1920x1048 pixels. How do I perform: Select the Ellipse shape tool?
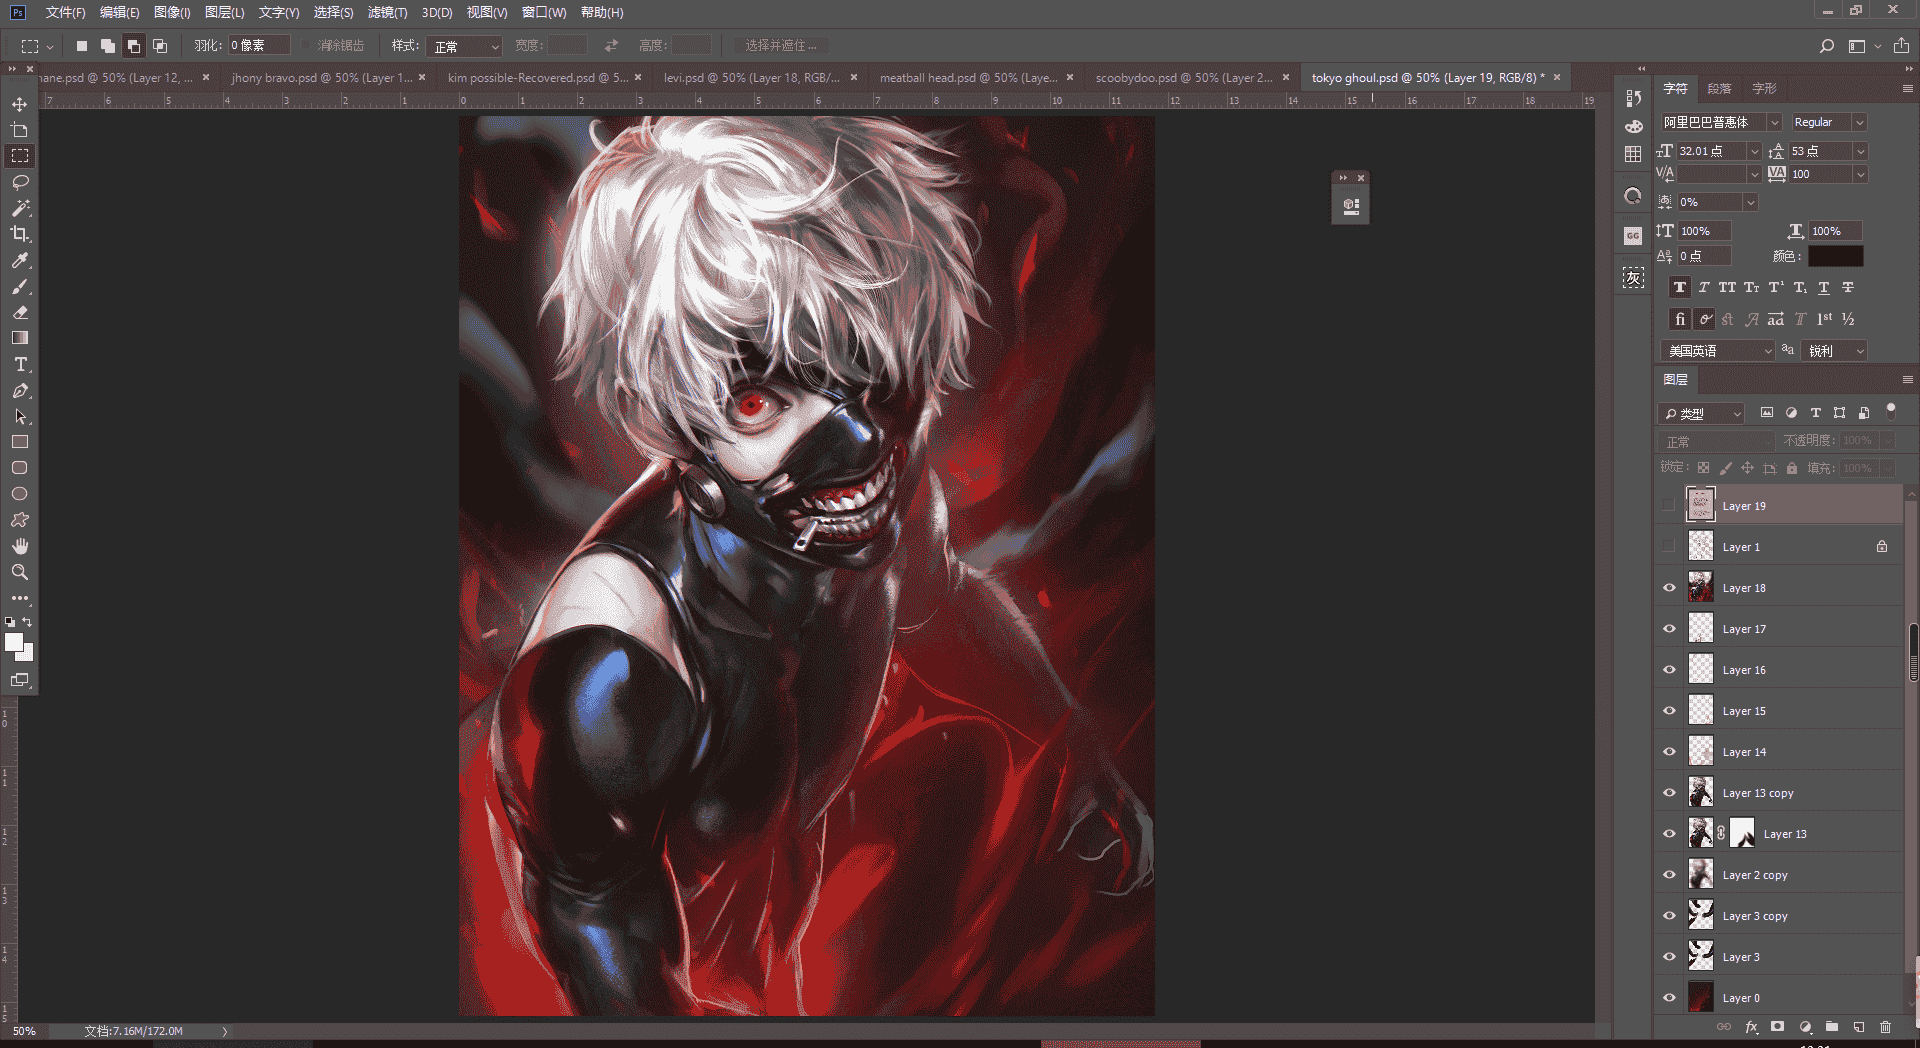coord(19,494)
